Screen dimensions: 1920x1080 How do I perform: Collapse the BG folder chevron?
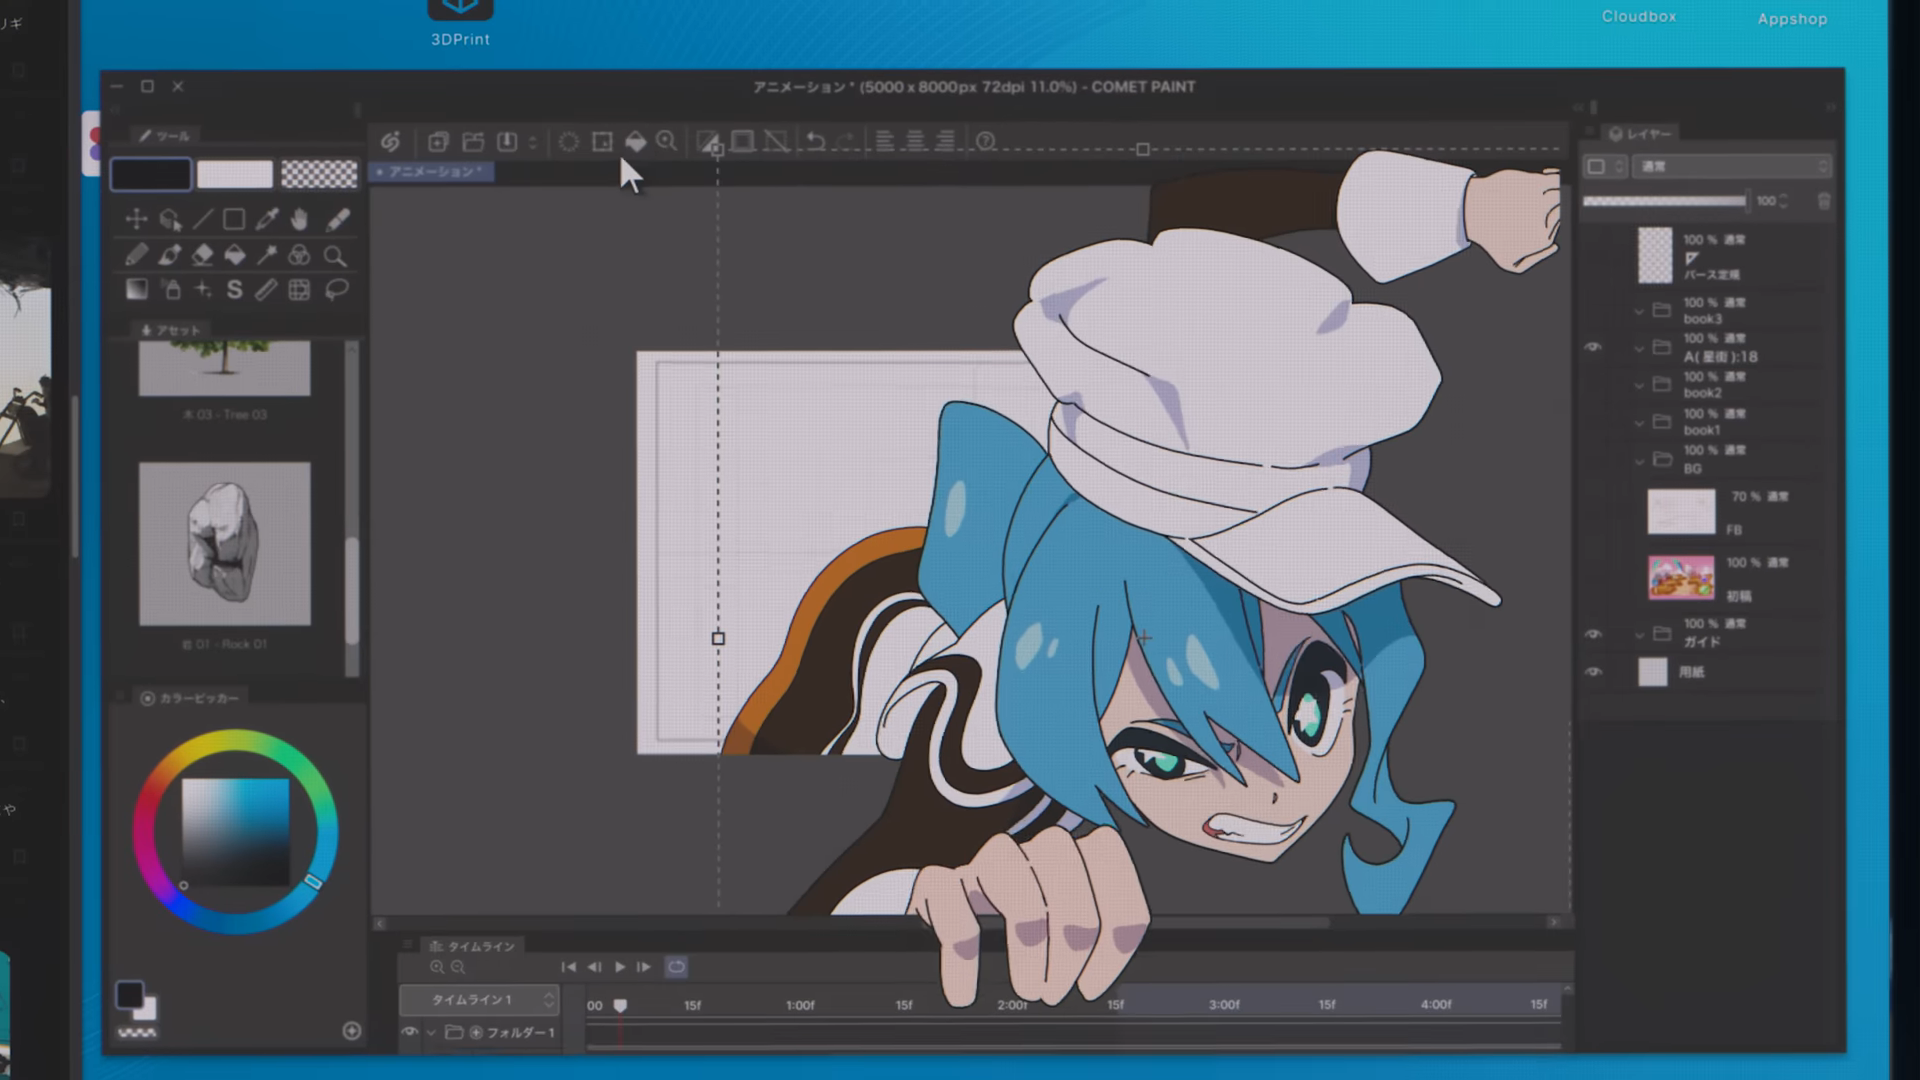(1639, 461)
